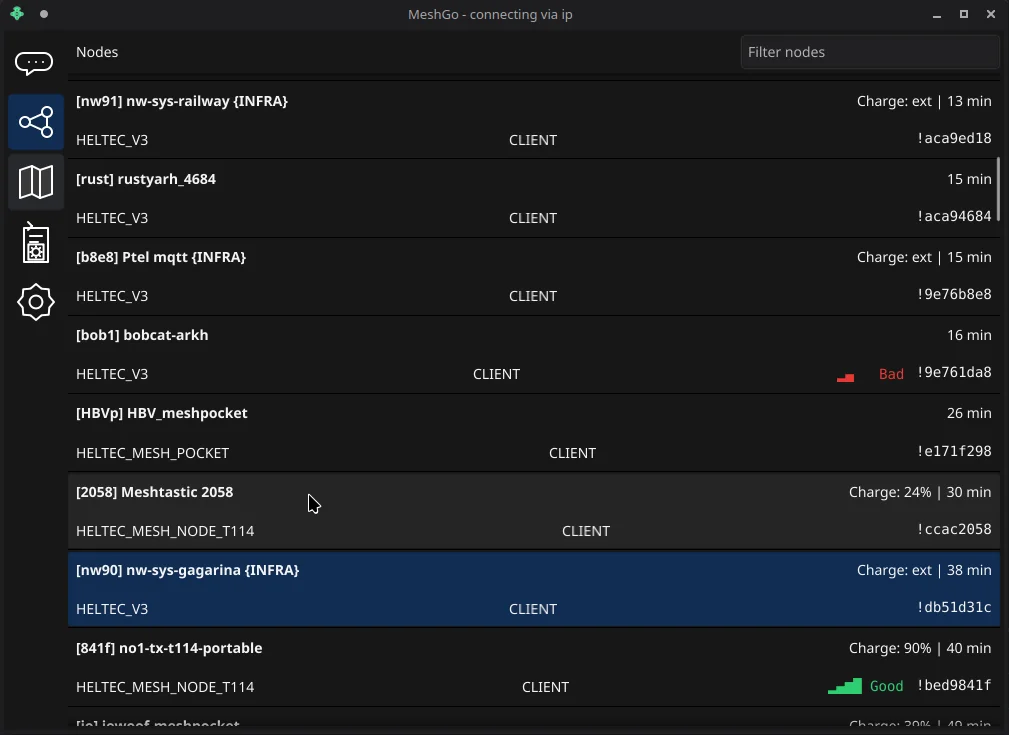Click HELTEC_MESH_NODE_T114 under no1-tx-t114-portable
1009x735 pixels.
click(165, 687)
